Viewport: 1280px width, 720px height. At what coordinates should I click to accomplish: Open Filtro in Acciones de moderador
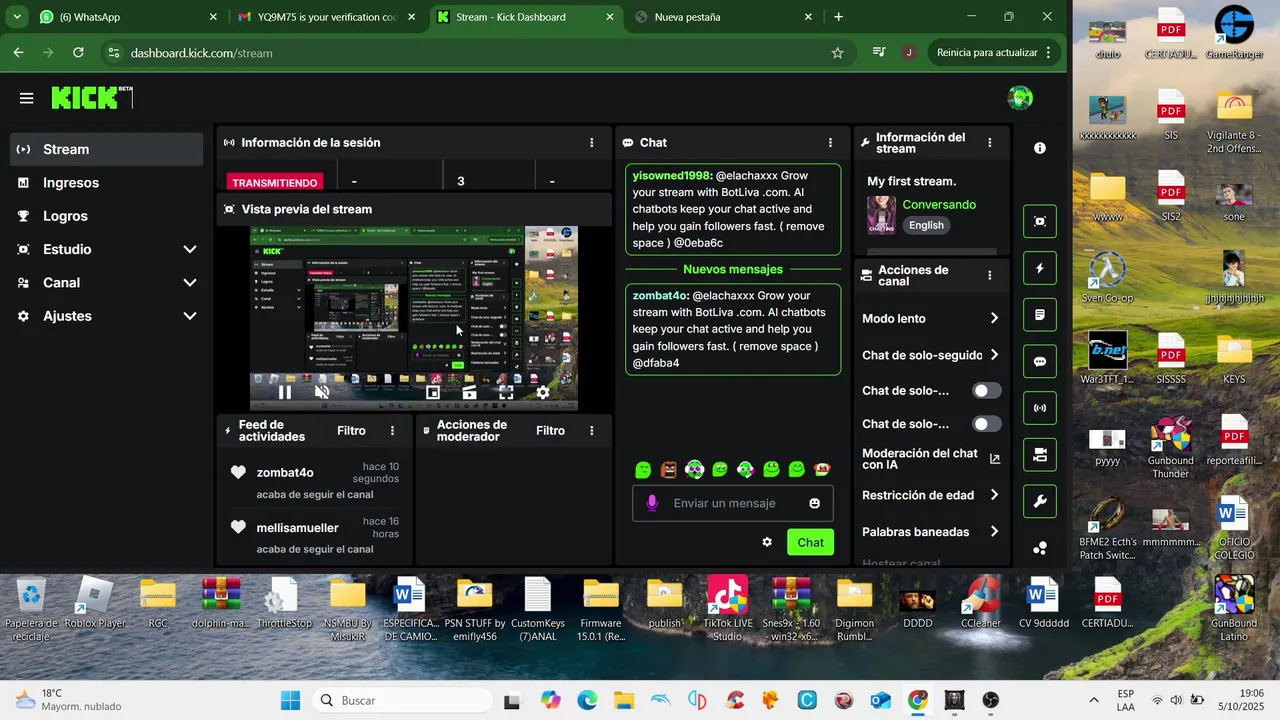tap(550, 431)
